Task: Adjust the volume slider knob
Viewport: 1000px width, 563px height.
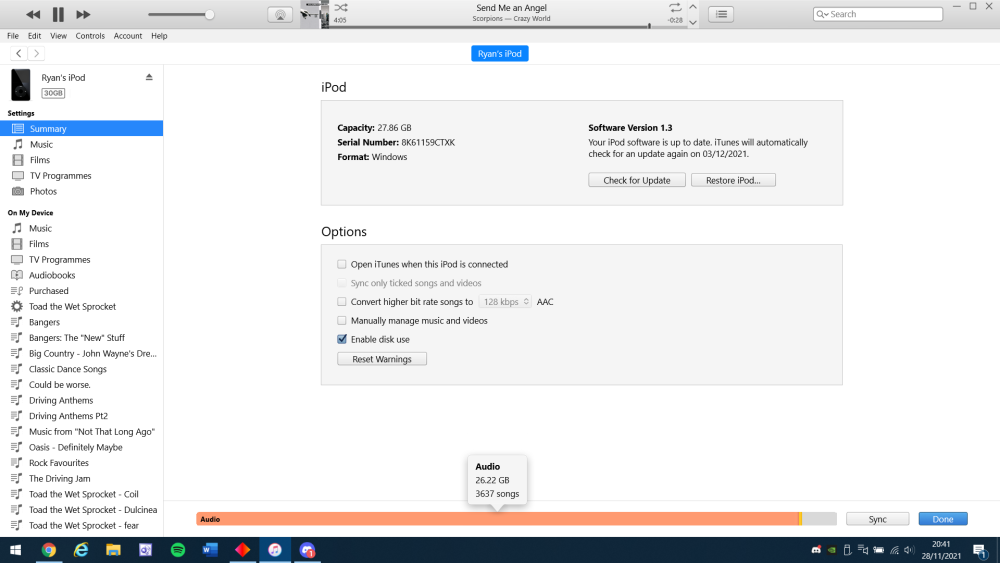Action: click(209, 15)
